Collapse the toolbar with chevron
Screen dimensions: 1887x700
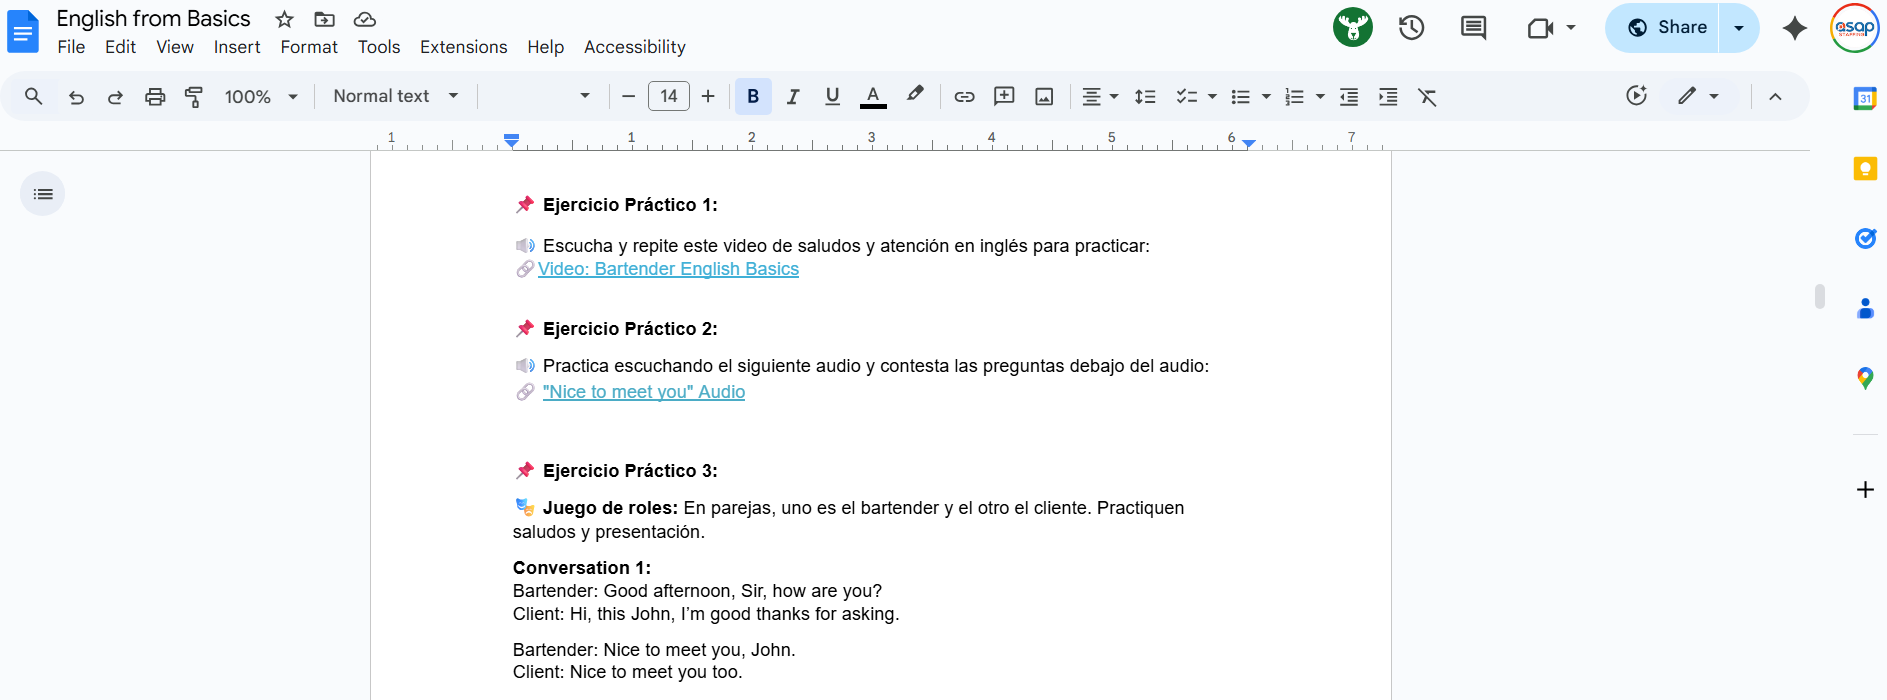[x=1775, y=97]
